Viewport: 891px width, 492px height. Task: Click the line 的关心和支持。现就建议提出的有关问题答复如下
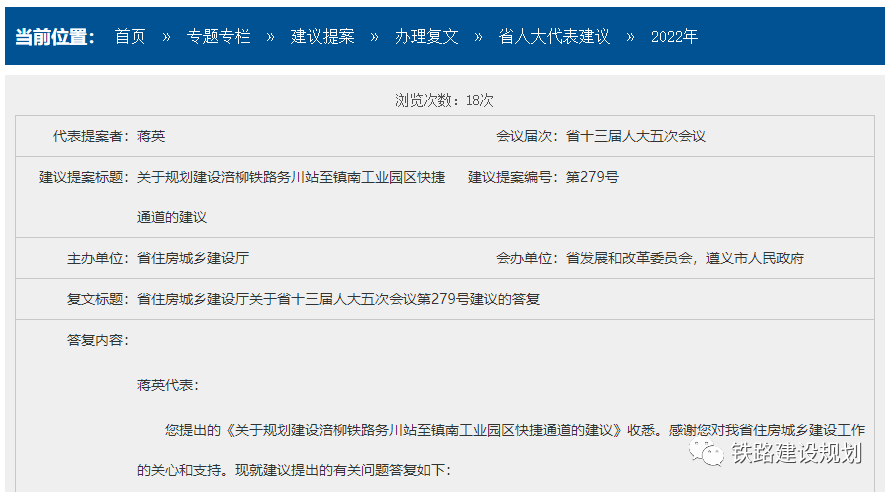(294, 470)
